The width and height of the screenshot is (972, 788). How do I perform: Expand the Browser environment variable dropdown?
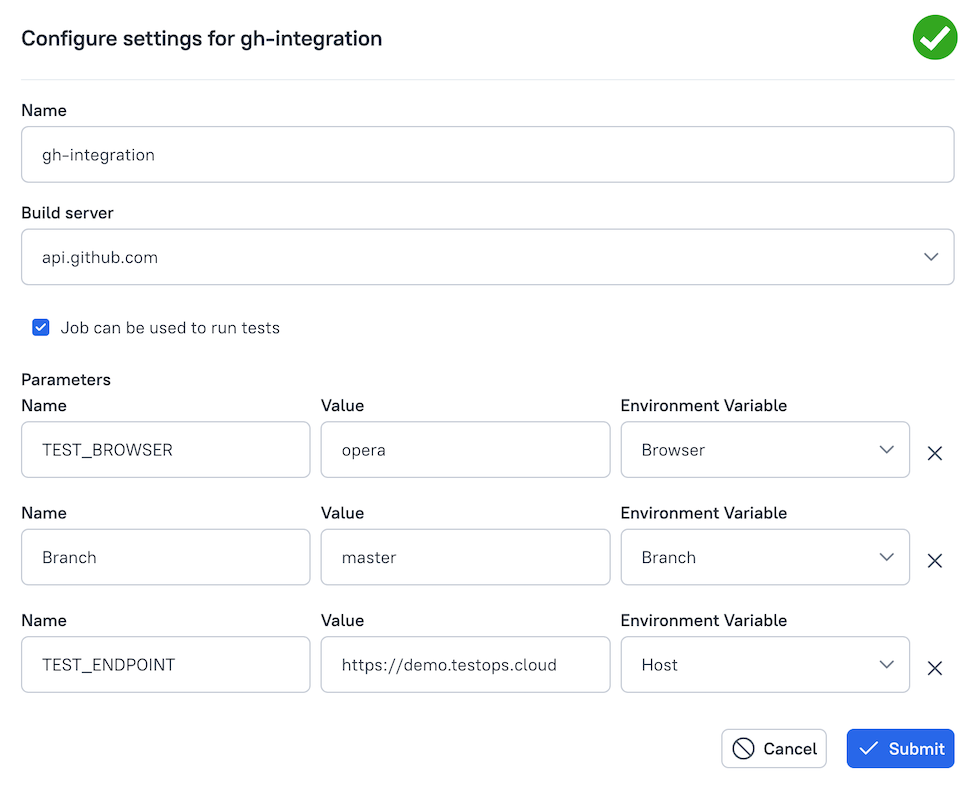(765, 450)
